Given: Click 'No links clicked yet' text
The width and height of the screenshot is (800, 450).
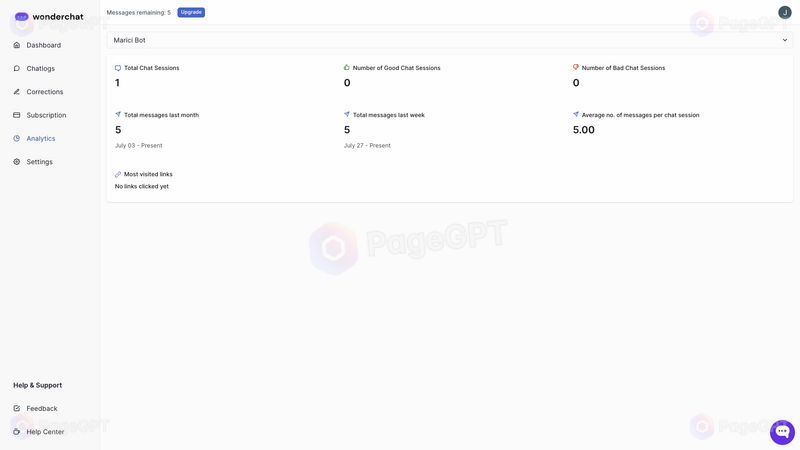Looking at the screenshot, I should click(142, 186).
